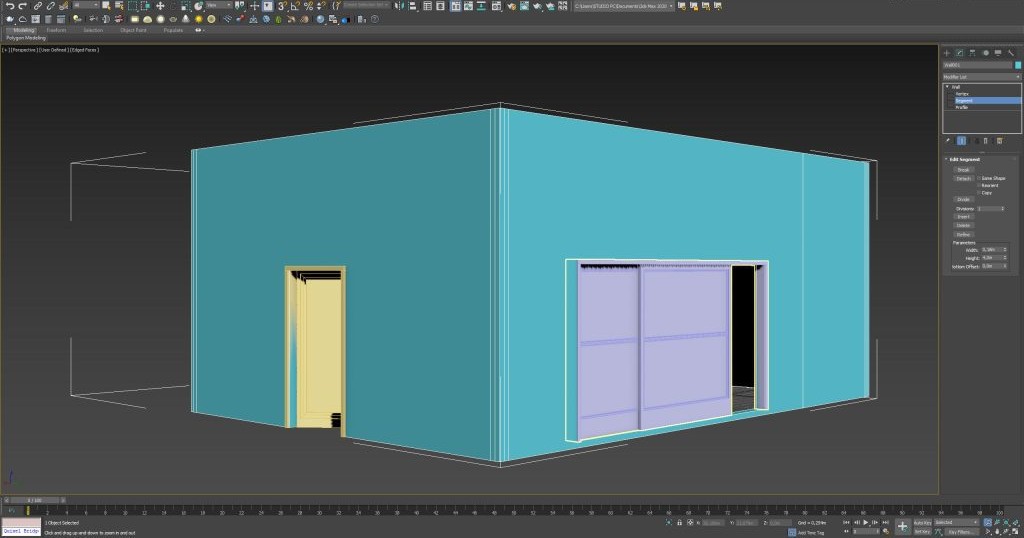Switch to the Freeform ribbon tab
Image resolution: width=1024 pixels, height=538 pixels.
pyautogui.click(x=56, y=30)
